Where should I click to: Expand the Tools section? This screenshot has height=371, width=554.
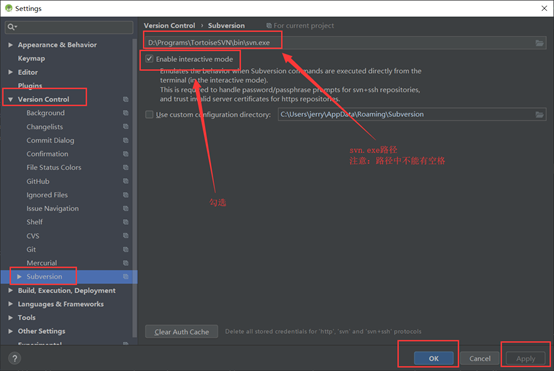point(11,318)
